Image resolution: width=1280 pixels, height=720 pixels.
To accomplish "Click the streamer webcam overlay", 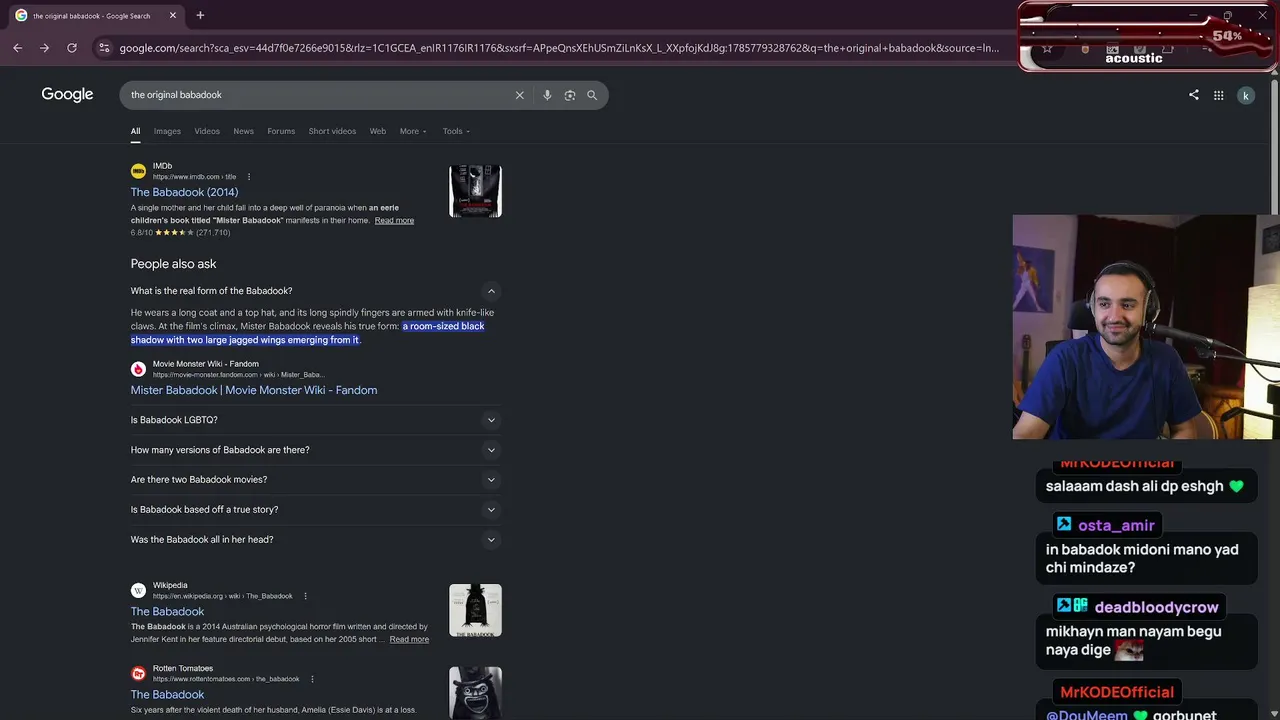I will point(1146,327).
